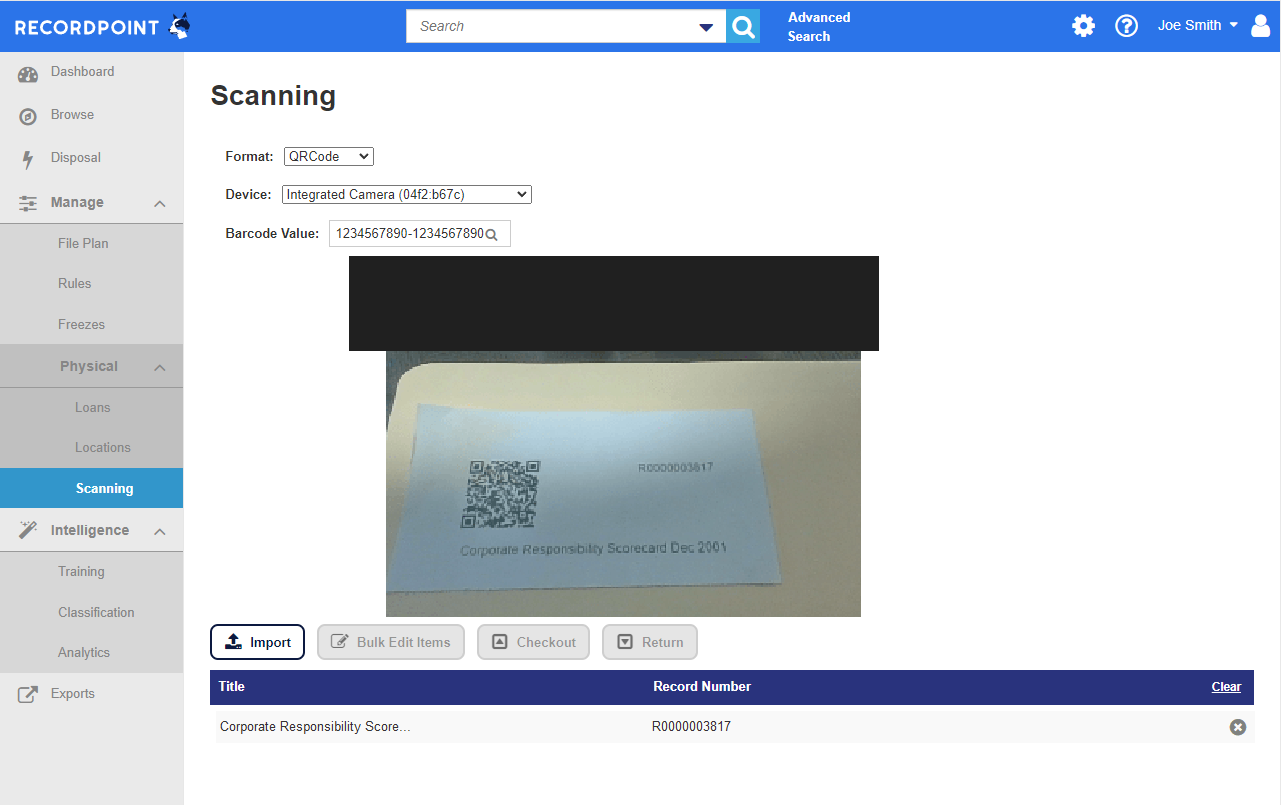Open the Device camera dropdown
Image resolution: width=1281 pixels, height=805 pixels.
pyautogui.click(x=407, y=194)
